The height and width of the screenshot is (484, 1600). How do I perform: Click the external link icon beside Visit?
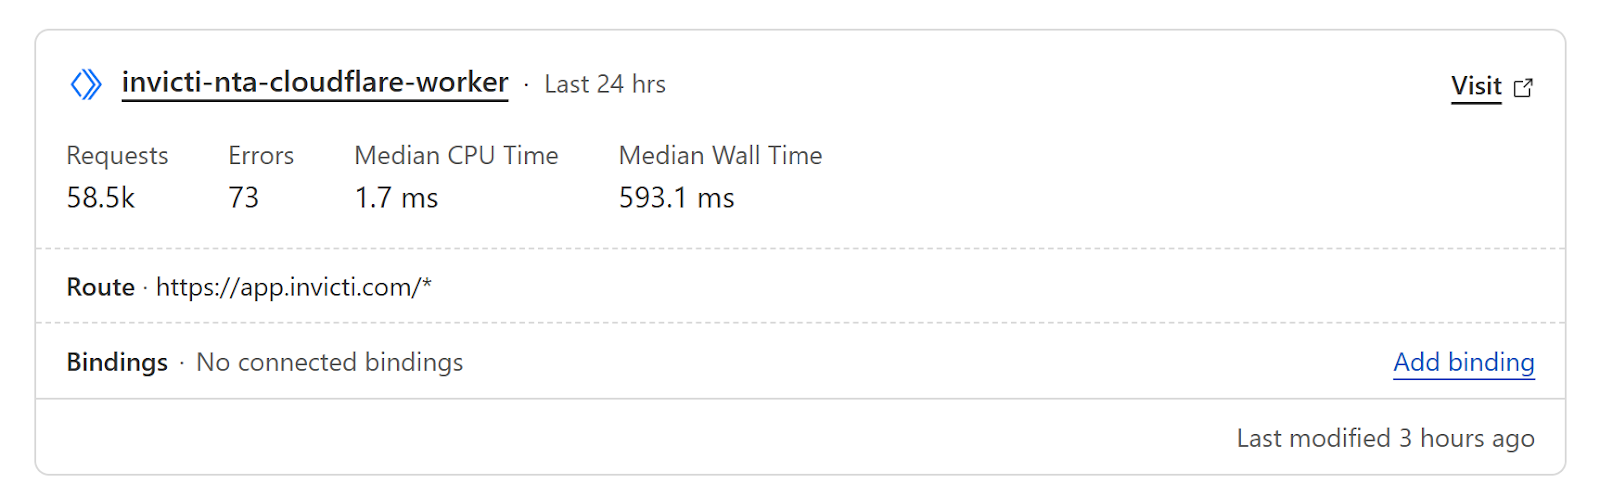(x=1523, y=87)
